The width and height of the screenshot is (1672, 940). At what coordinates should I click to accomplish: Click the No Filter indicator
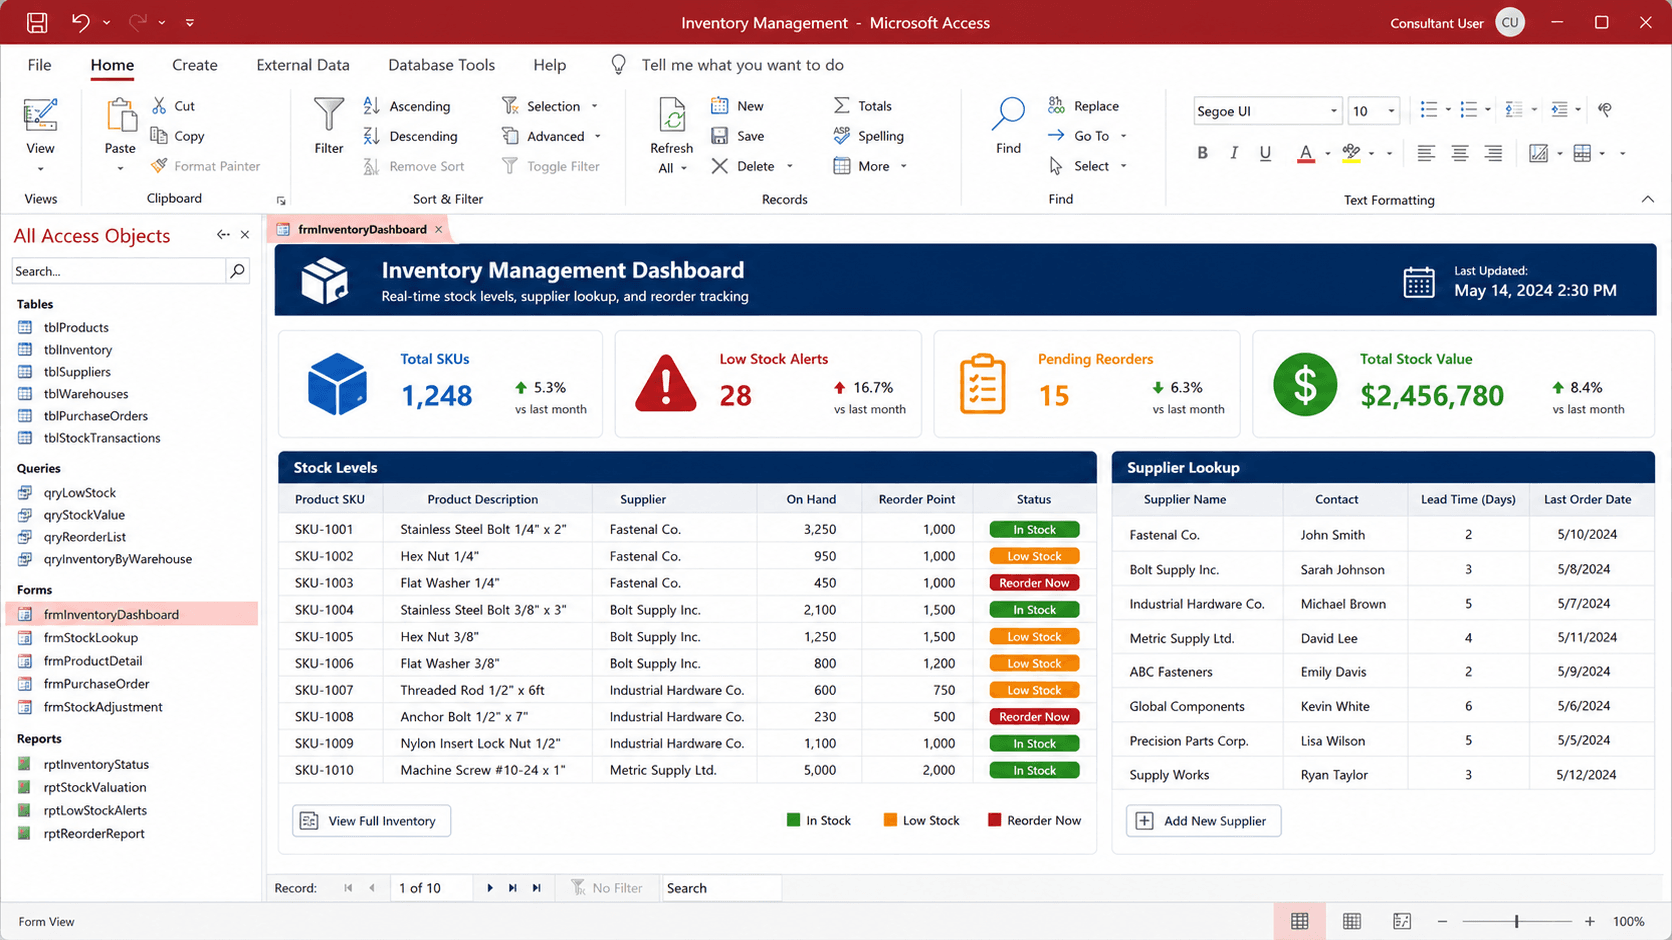(x=607, y=888)
